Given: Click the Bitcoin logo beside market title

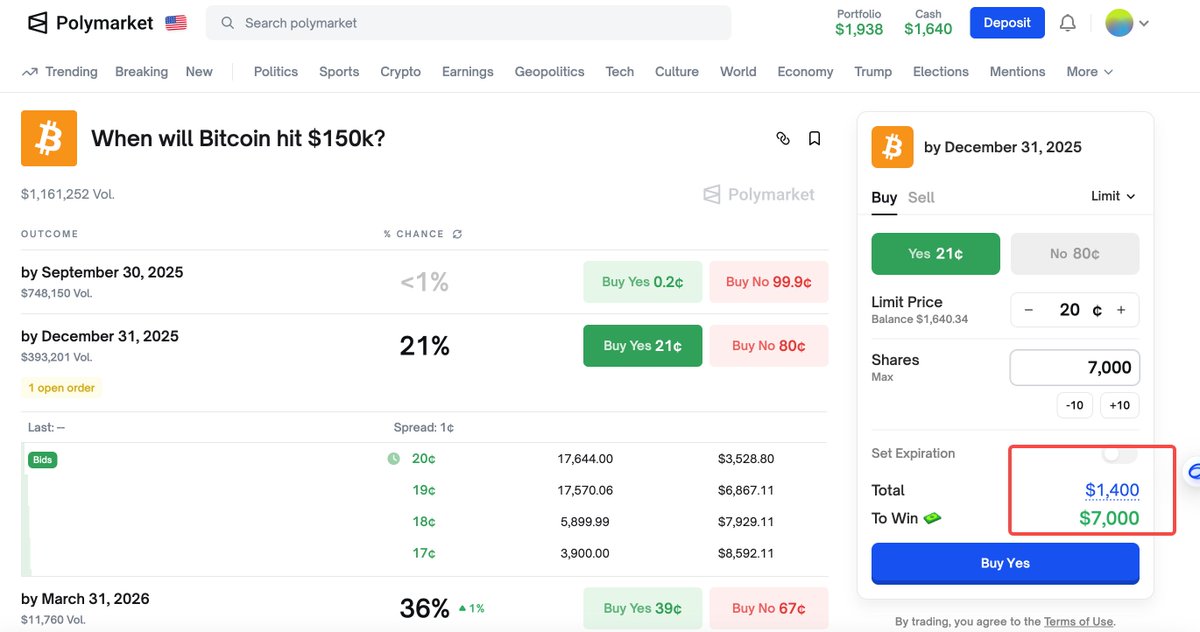Looking at the screenshot, I should pos(49,138).
